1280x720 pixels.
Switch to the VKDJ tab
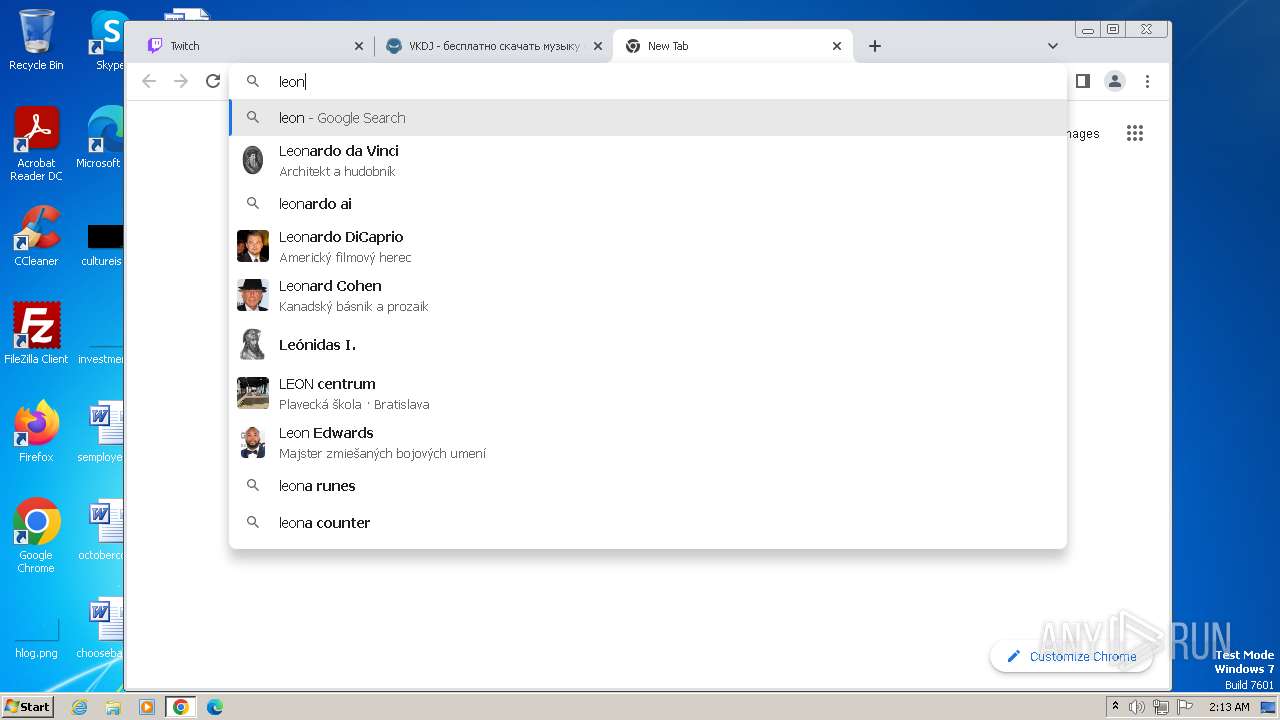494,46
